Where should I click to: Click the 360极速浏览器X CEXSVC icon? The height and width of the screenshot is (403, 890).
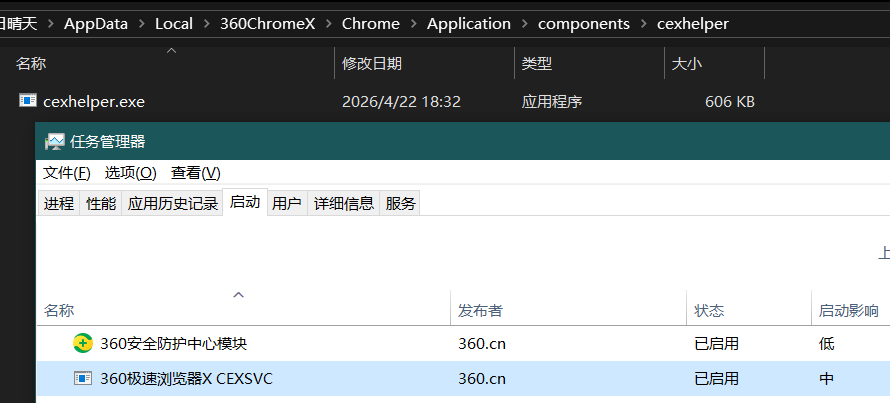[x=83, y=378]
